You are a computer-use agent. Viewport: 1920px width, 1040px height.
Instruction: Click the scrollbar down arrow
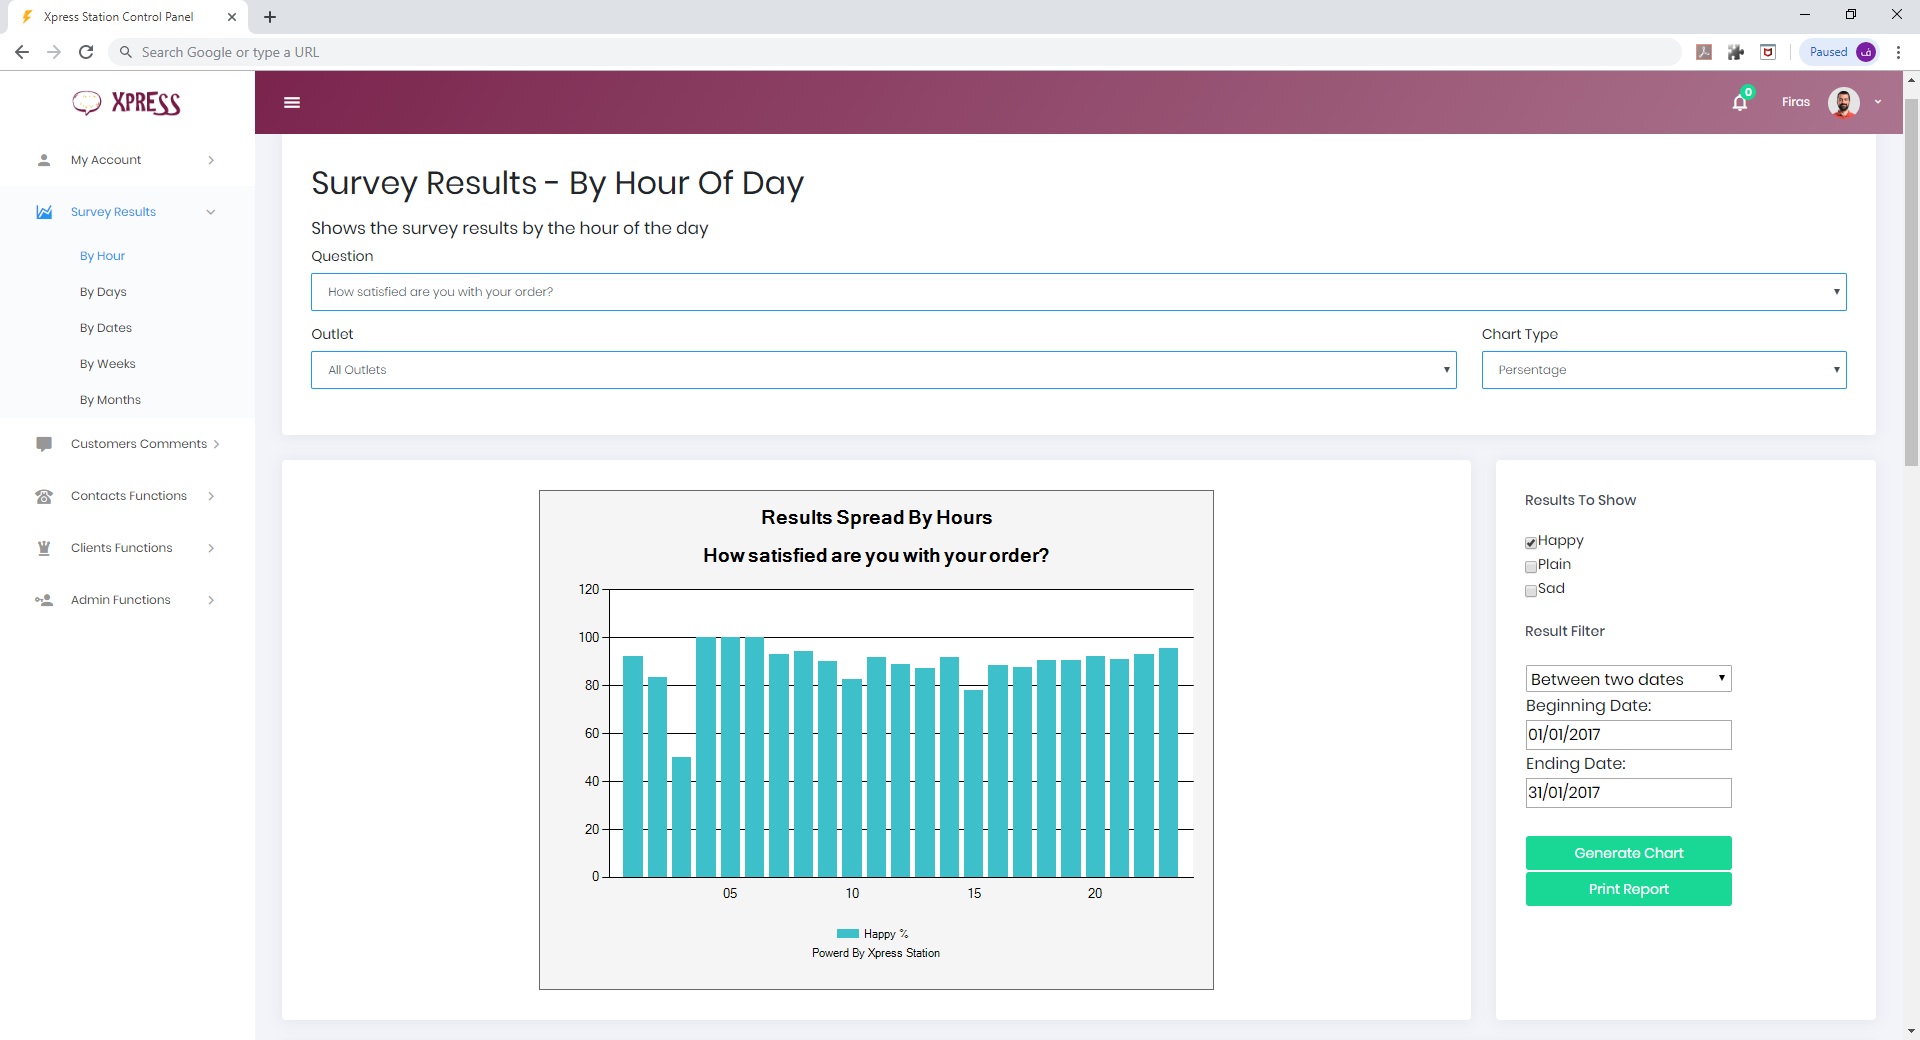click(x=1911, y=1031)
